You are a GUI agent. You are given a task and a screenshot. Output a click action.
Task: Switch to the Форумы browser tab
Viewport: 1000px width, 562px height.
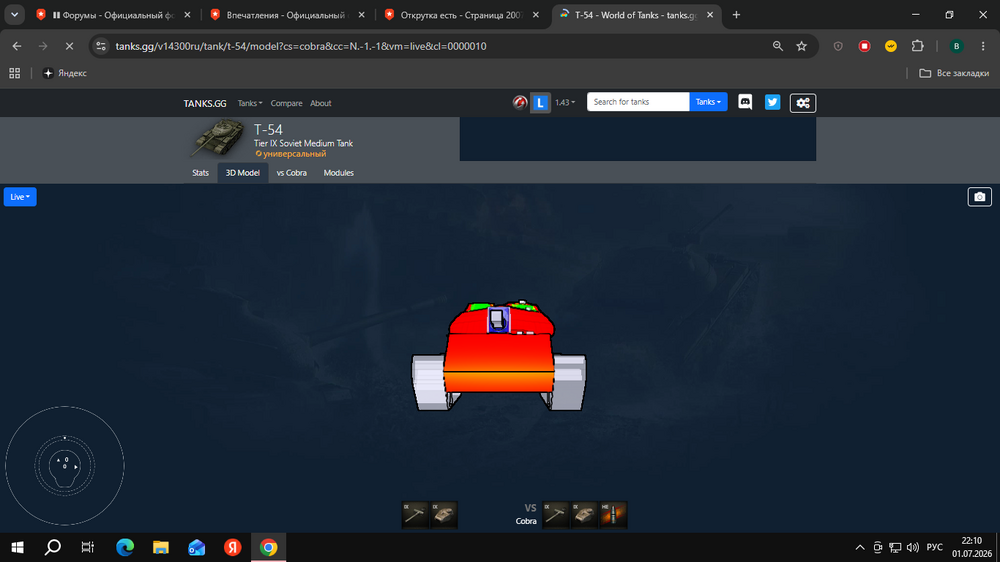point(114,15)
